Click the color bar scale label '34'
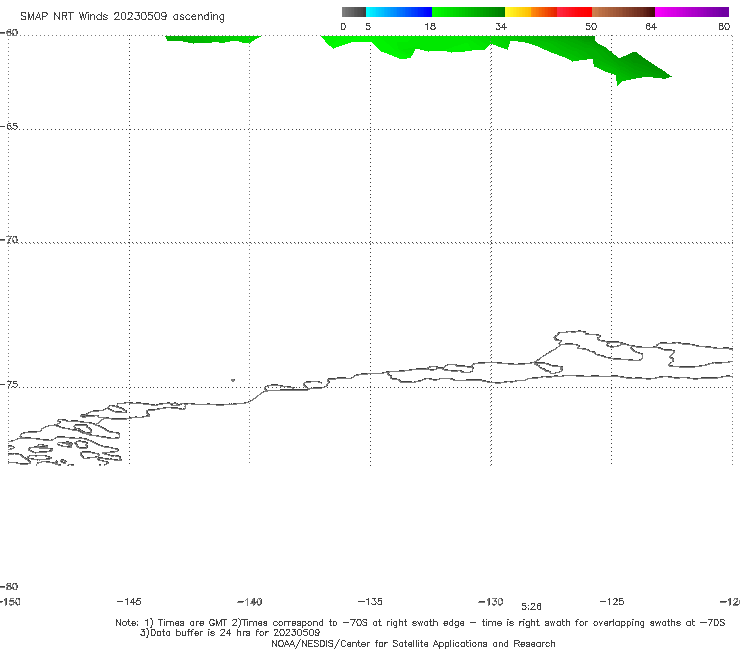Viewport: 740px width, 650px height. [501, 26]
